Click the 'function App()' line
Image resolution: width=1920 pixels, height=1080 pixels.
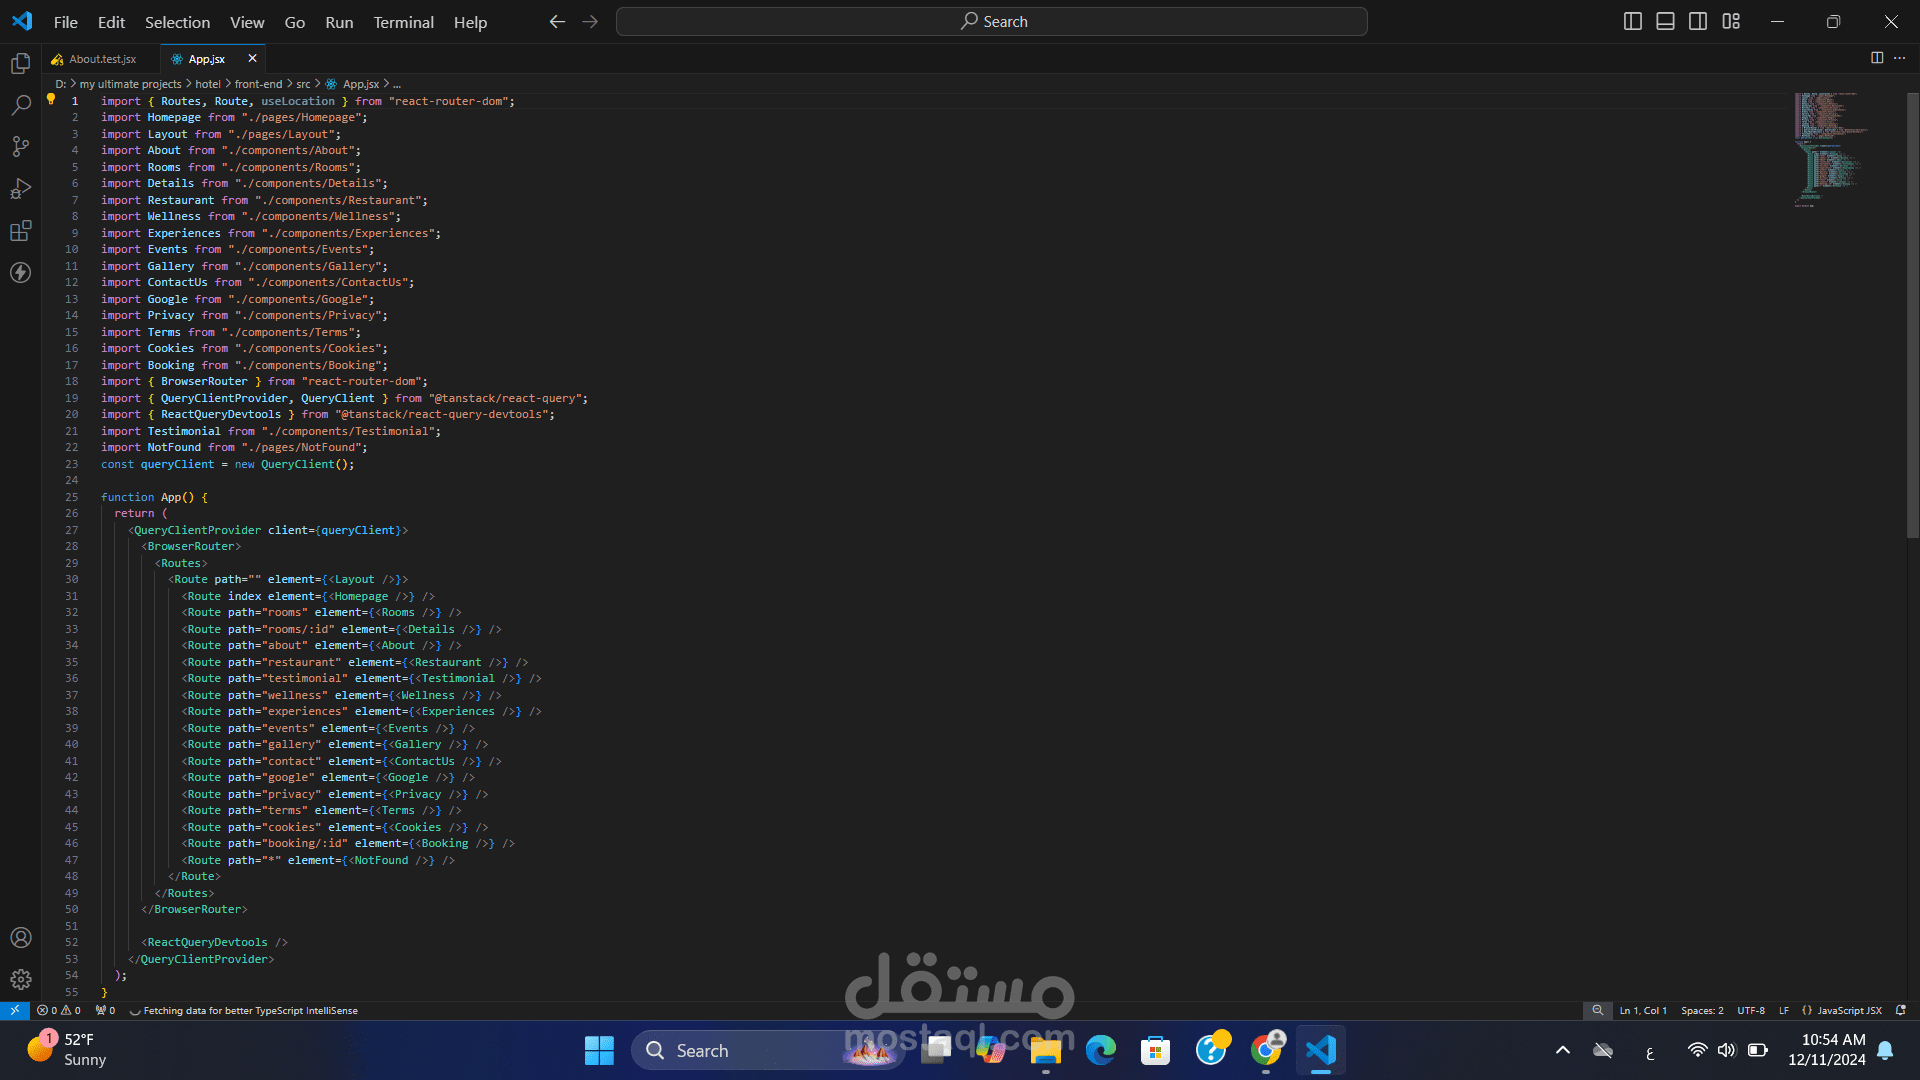[154, 497]
